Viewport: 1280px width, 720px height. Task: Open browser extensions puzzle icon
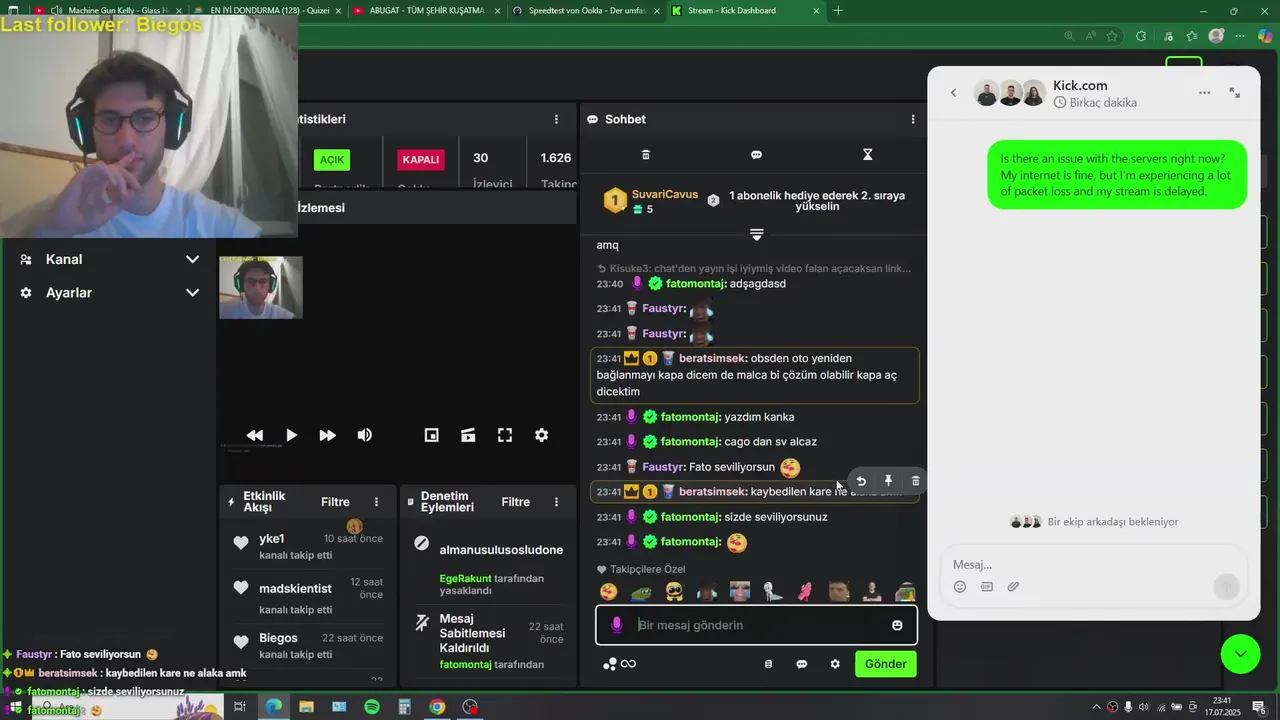[1141, 36]
